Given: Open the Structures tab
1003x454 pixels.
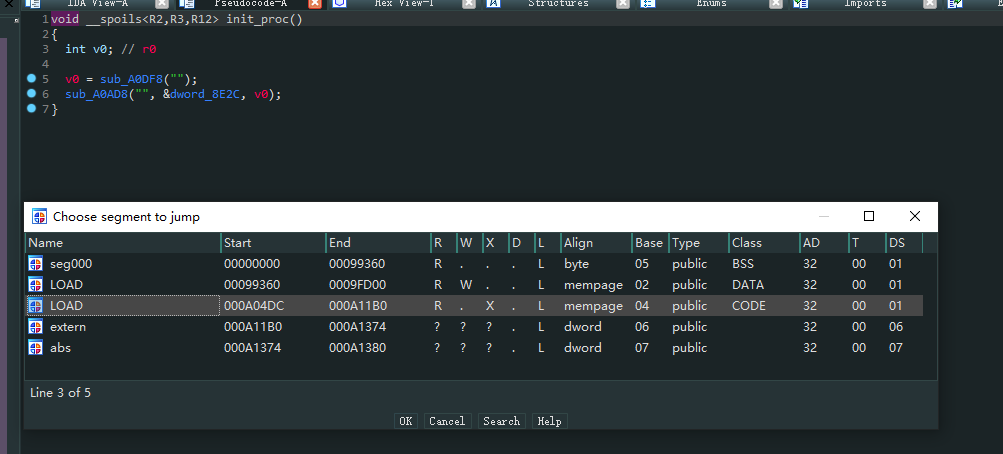Looking at the screenshot, I should [x=558, y=3].
